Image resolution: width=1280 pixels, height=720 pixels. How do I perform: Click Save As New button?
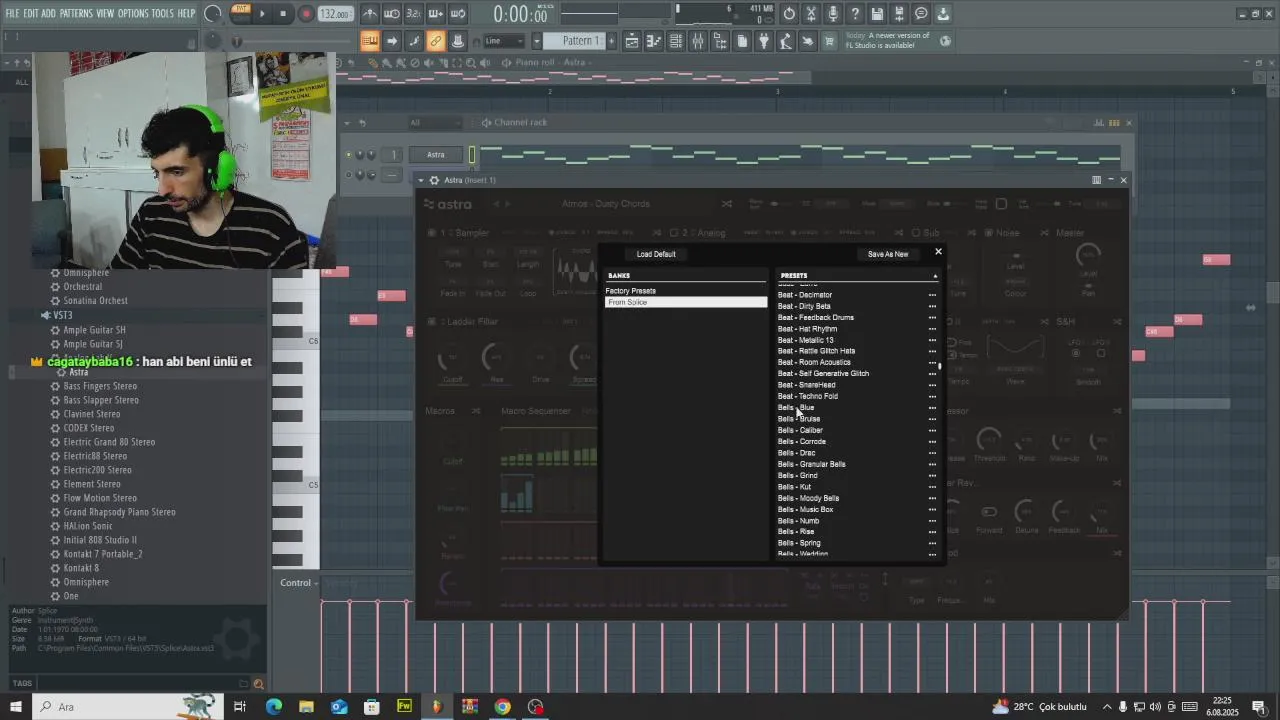click(888, 254)
